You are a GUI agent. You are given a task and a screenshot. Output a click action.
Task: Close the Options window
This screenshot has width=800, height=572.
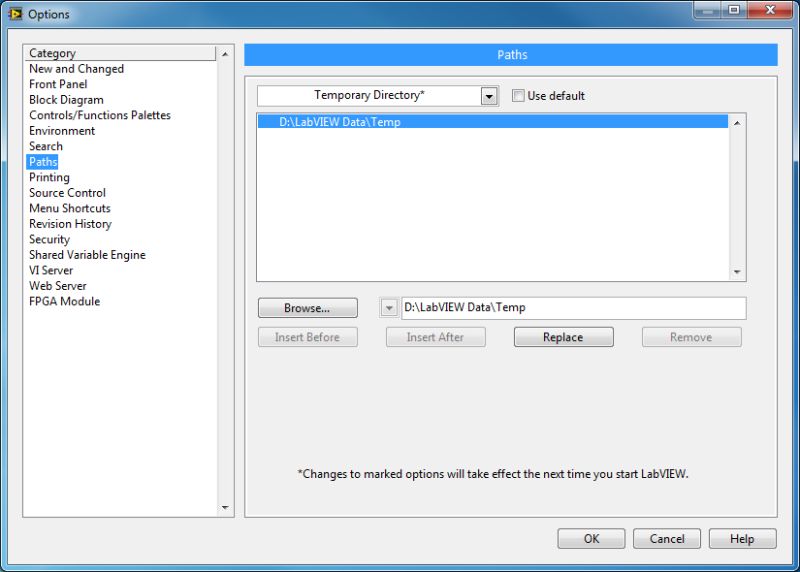[x=770, y=10]
